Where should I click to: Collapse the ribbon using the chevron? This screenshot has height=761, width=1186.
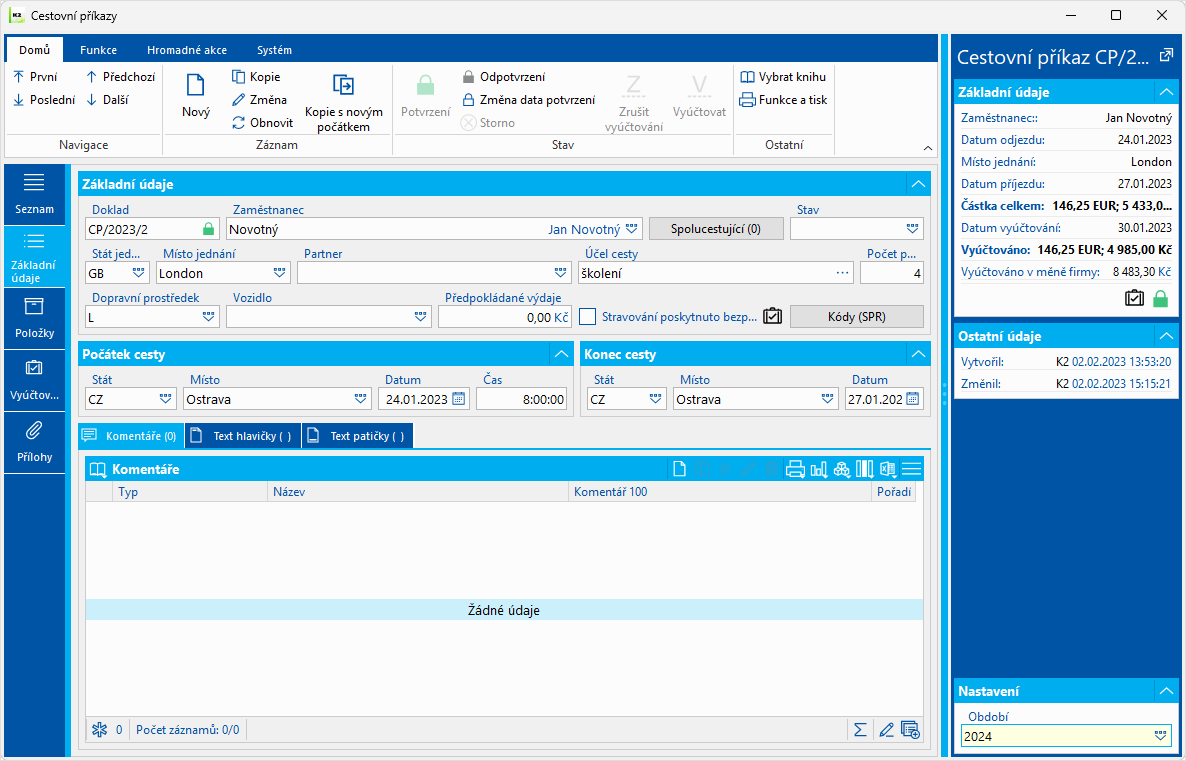pyautogui.click(x=928, y=148)
